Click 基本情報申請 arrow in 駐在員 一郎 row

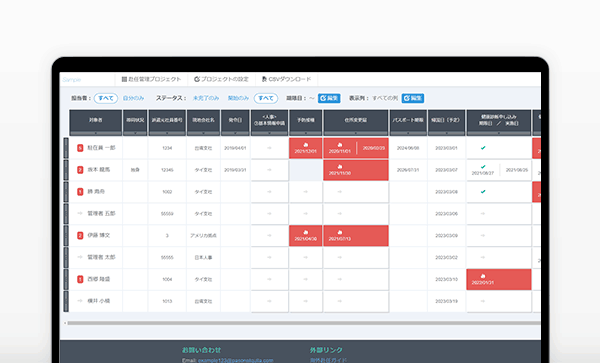click(x=269, y=148)
